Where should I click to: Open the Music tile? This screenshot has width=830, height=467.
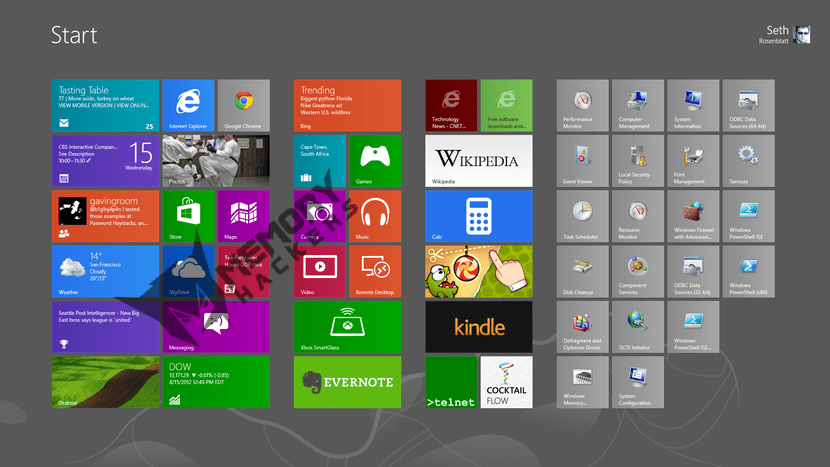point(375,216)
